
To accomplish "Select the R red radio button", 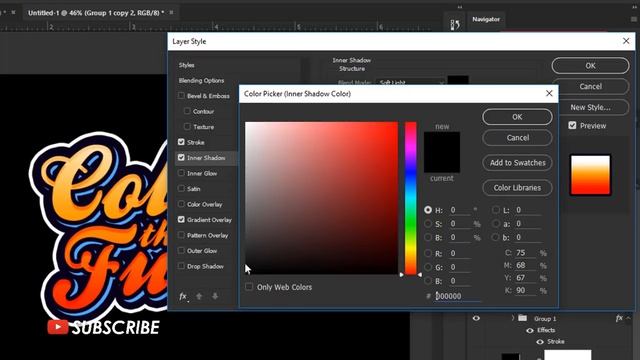I will [428, 253].
